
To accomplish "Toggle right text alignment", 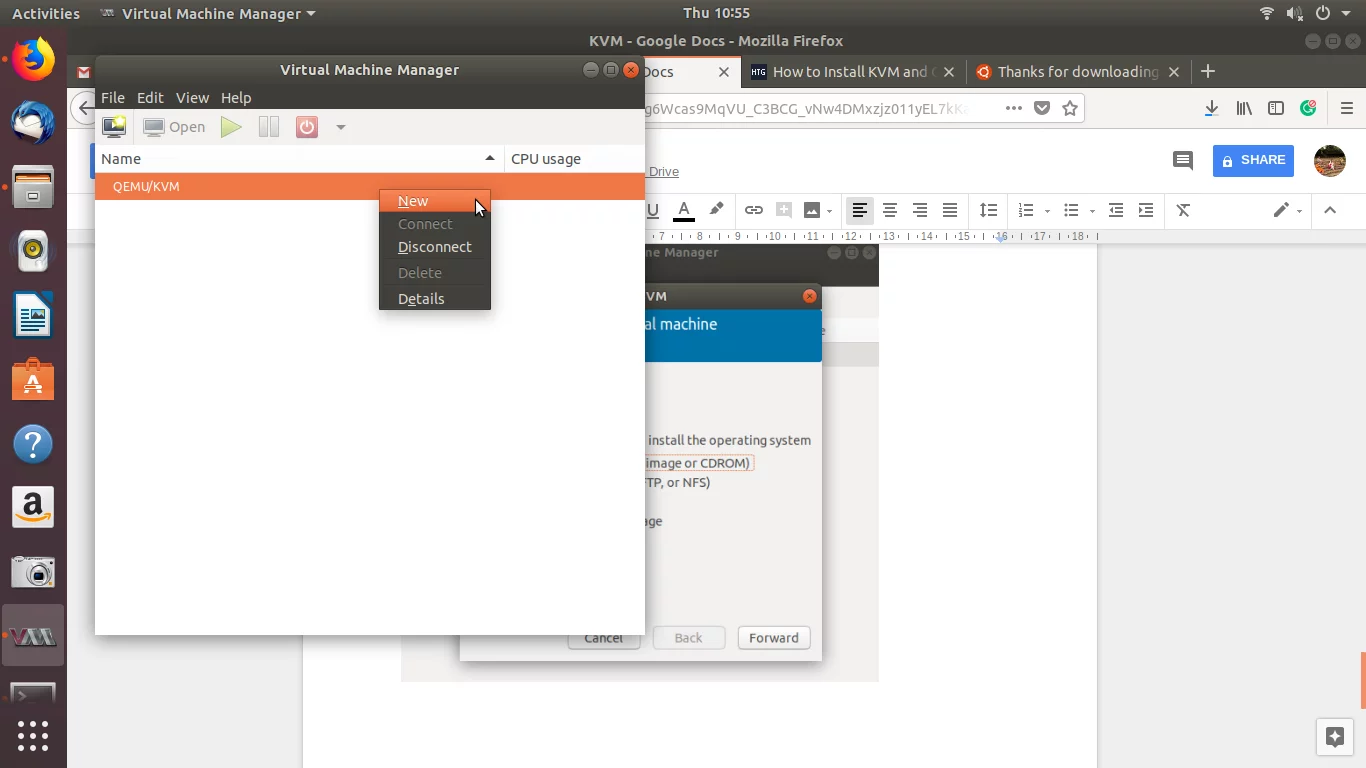I will click(919, 210).
